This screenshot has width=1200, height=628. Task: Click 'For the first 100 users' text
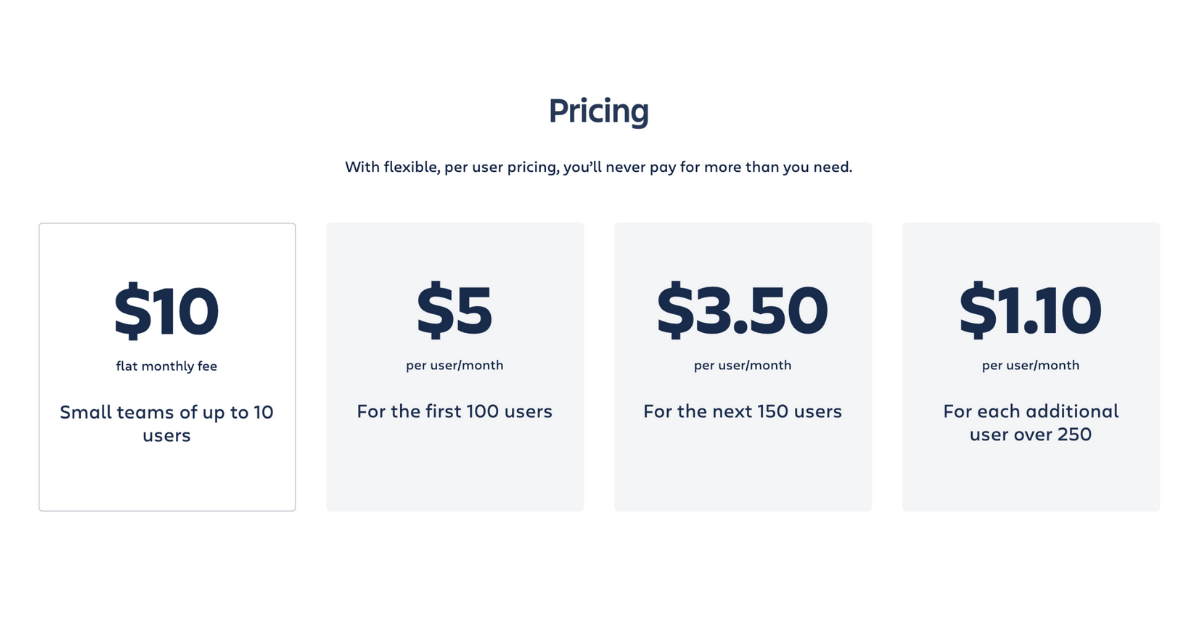(x=455, y=411)
